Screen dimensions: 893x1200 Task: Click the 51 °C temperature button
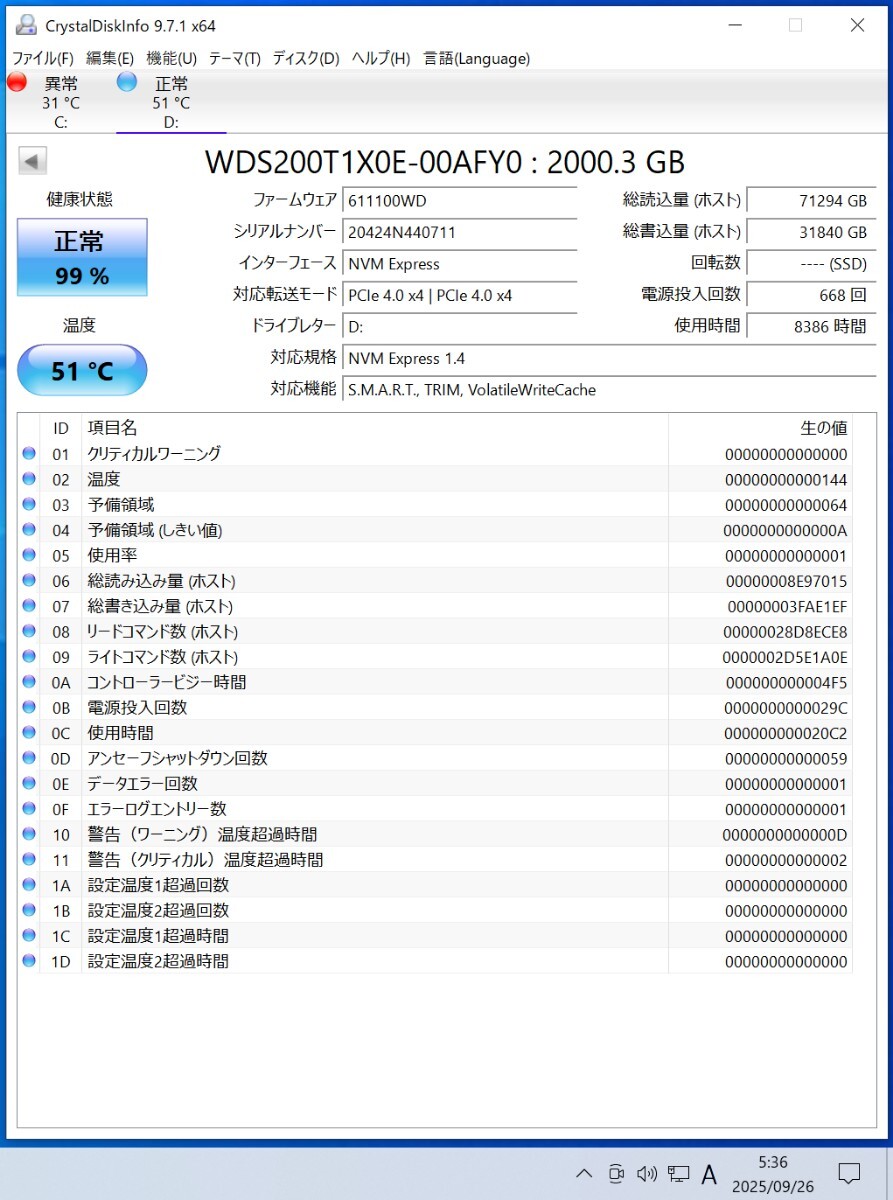tap(82, 371)
